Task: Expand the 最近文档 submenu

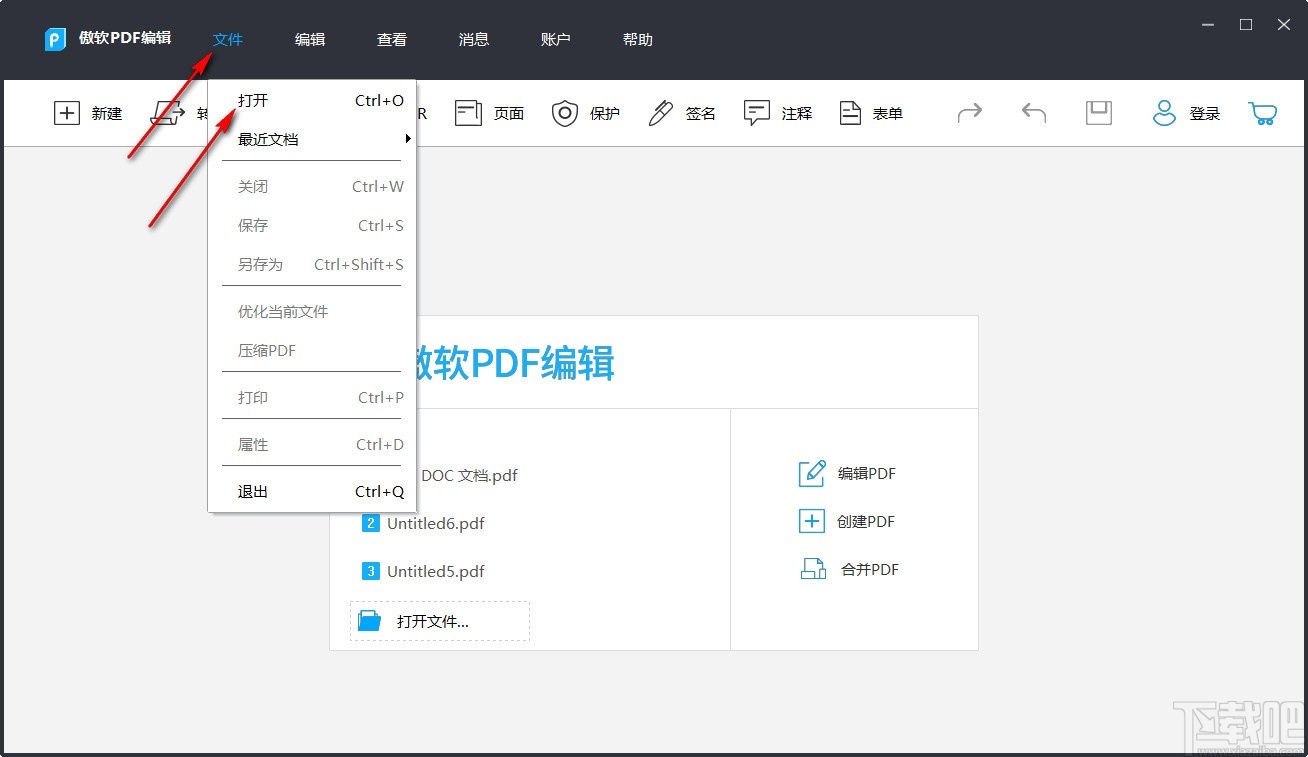Action: (265, 140)
